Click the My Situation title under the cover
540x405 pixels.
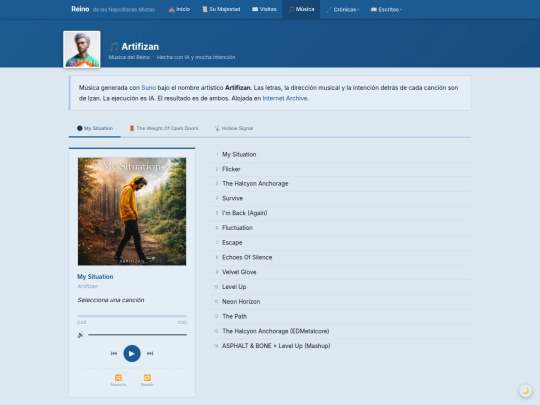click(95, 277)
